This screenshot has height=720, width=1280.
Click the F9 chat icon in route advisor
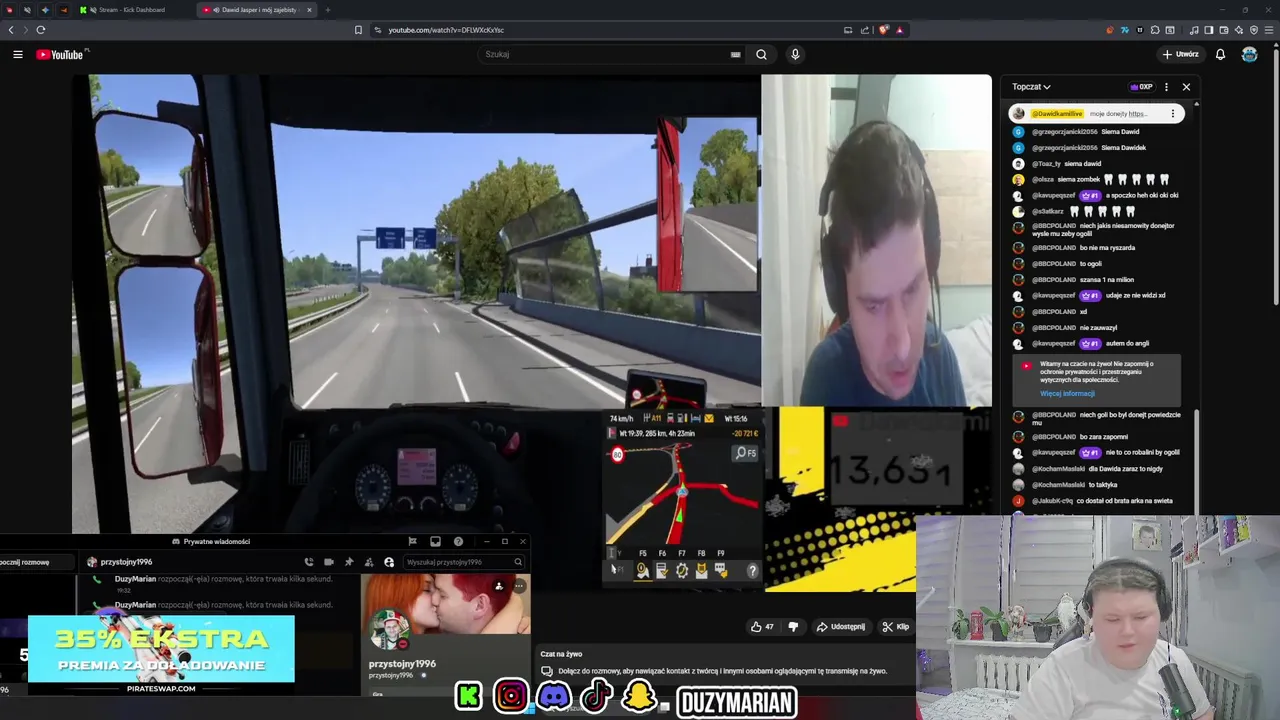click(720, 570)
